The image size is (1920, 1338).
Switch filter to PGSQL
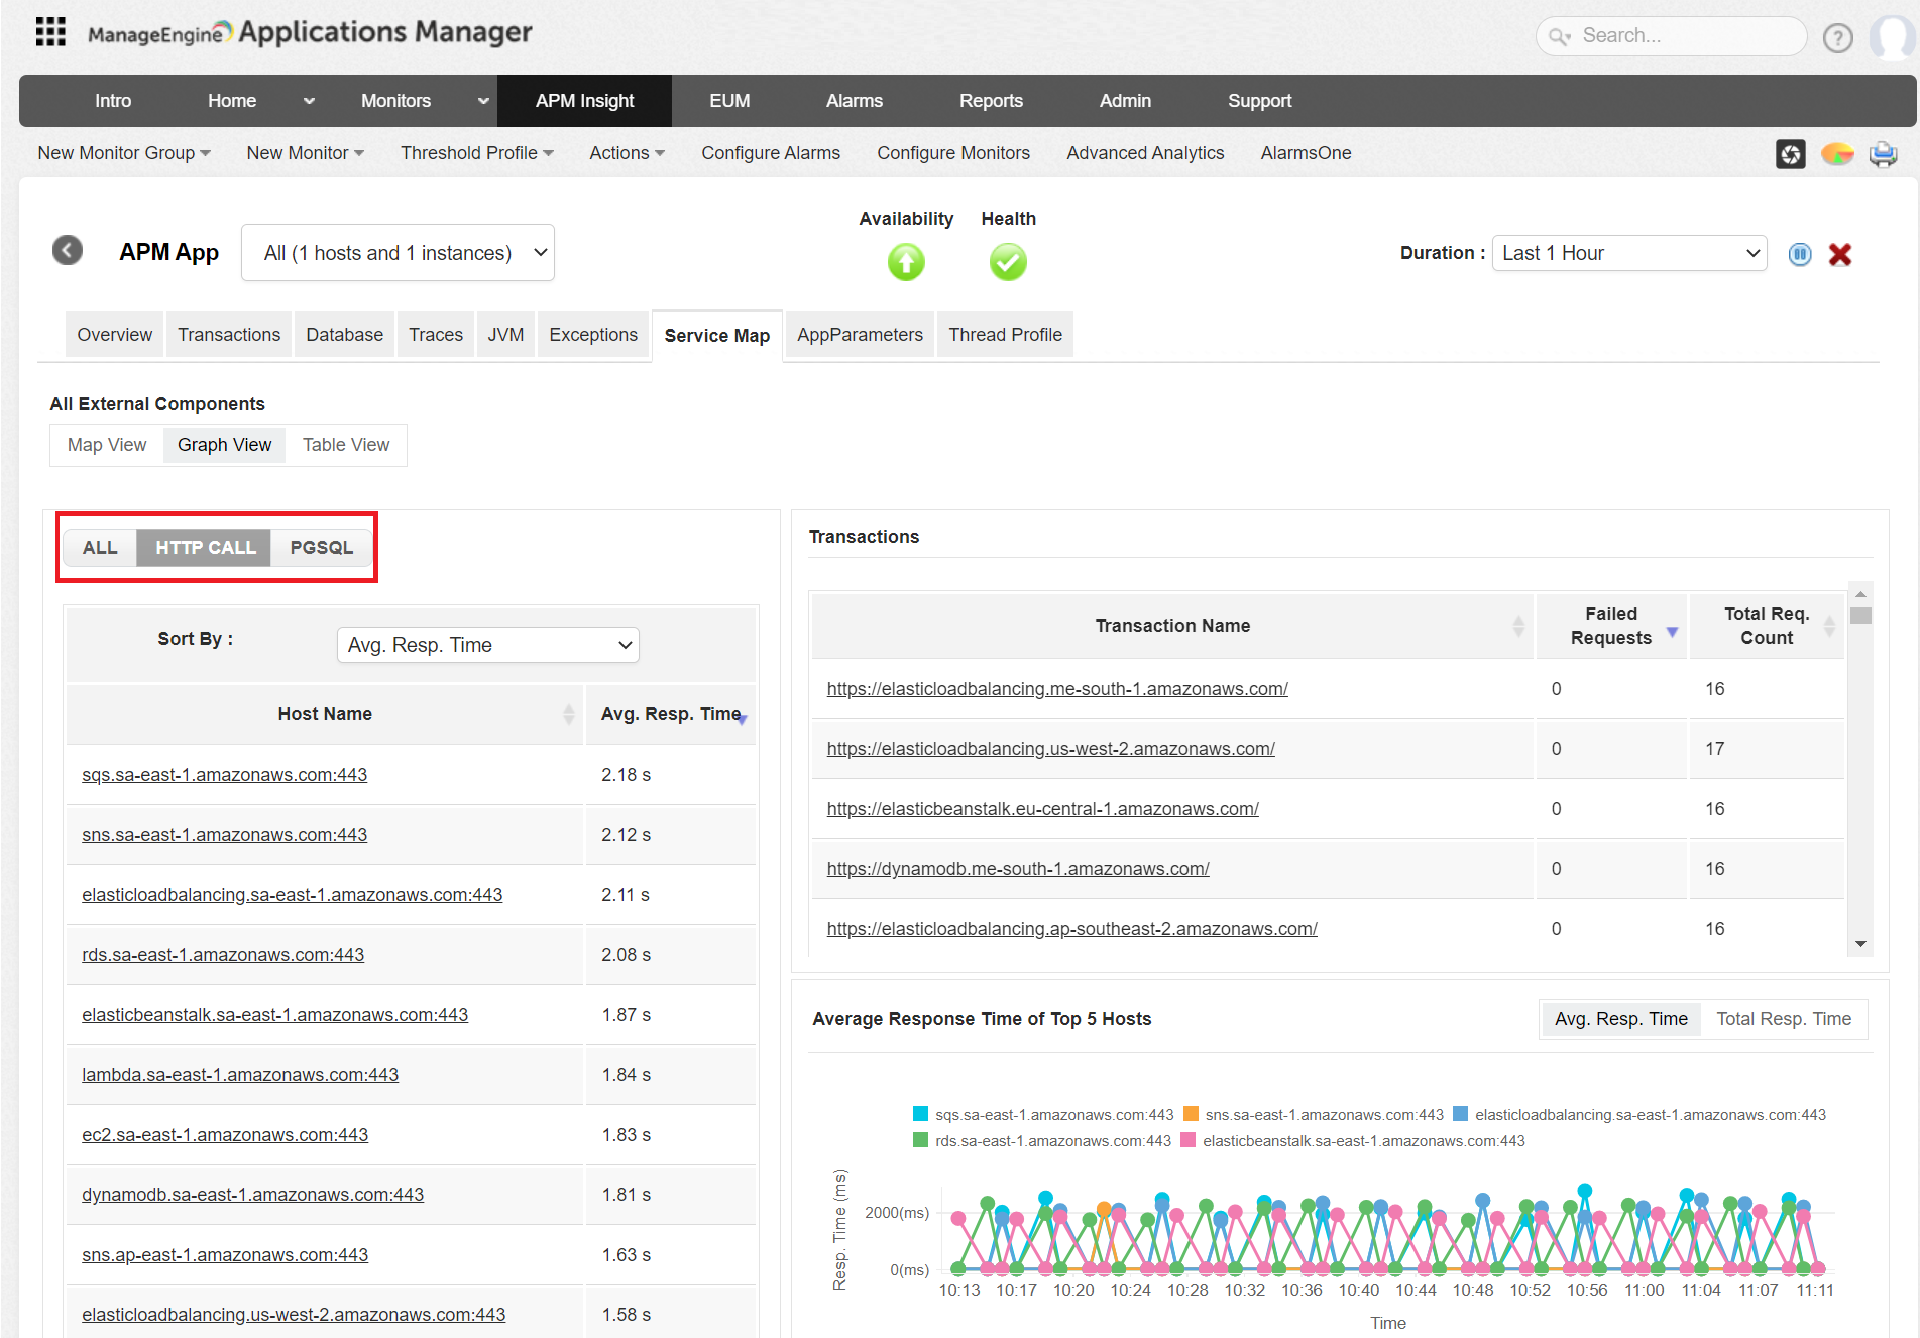pyautogui.click(x=321, y=548)
